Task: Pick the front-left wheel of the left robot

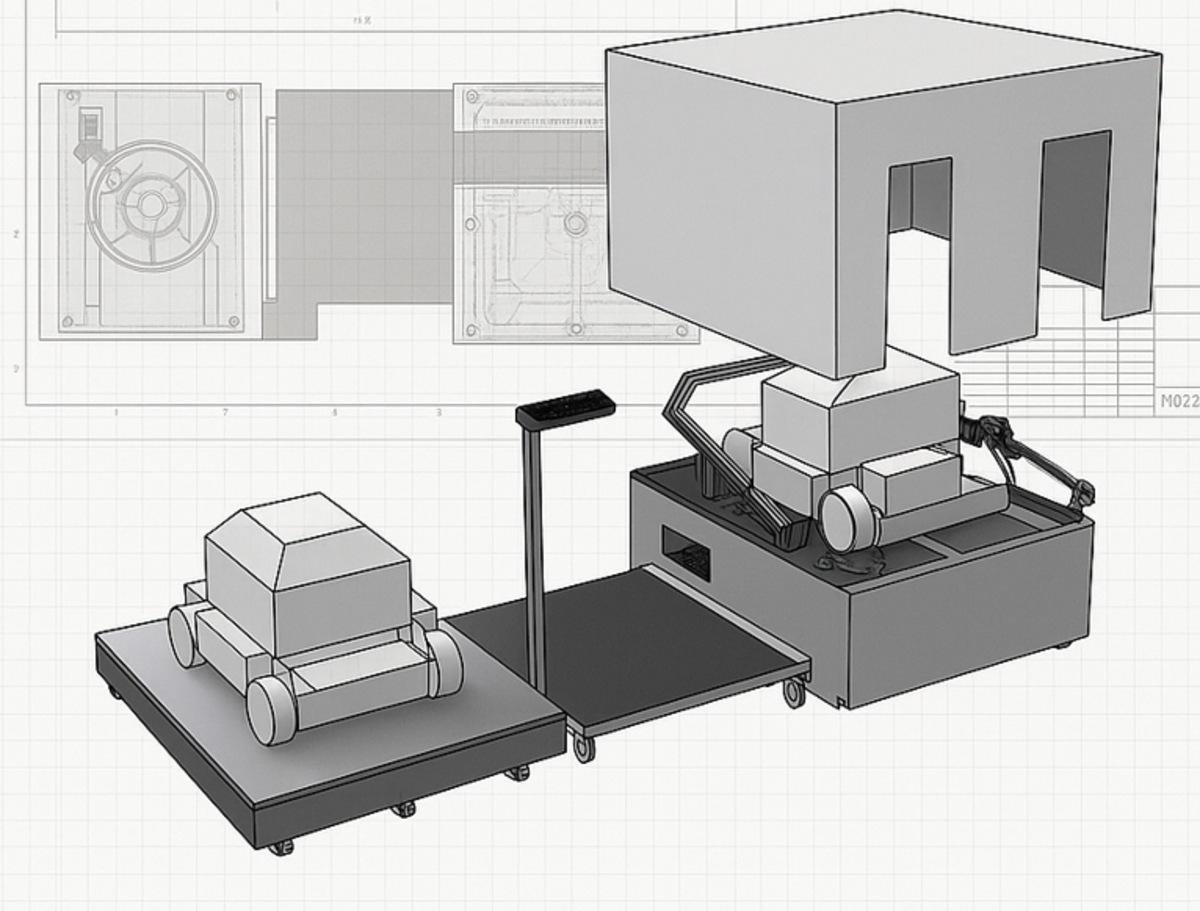Action: point(272,710)
